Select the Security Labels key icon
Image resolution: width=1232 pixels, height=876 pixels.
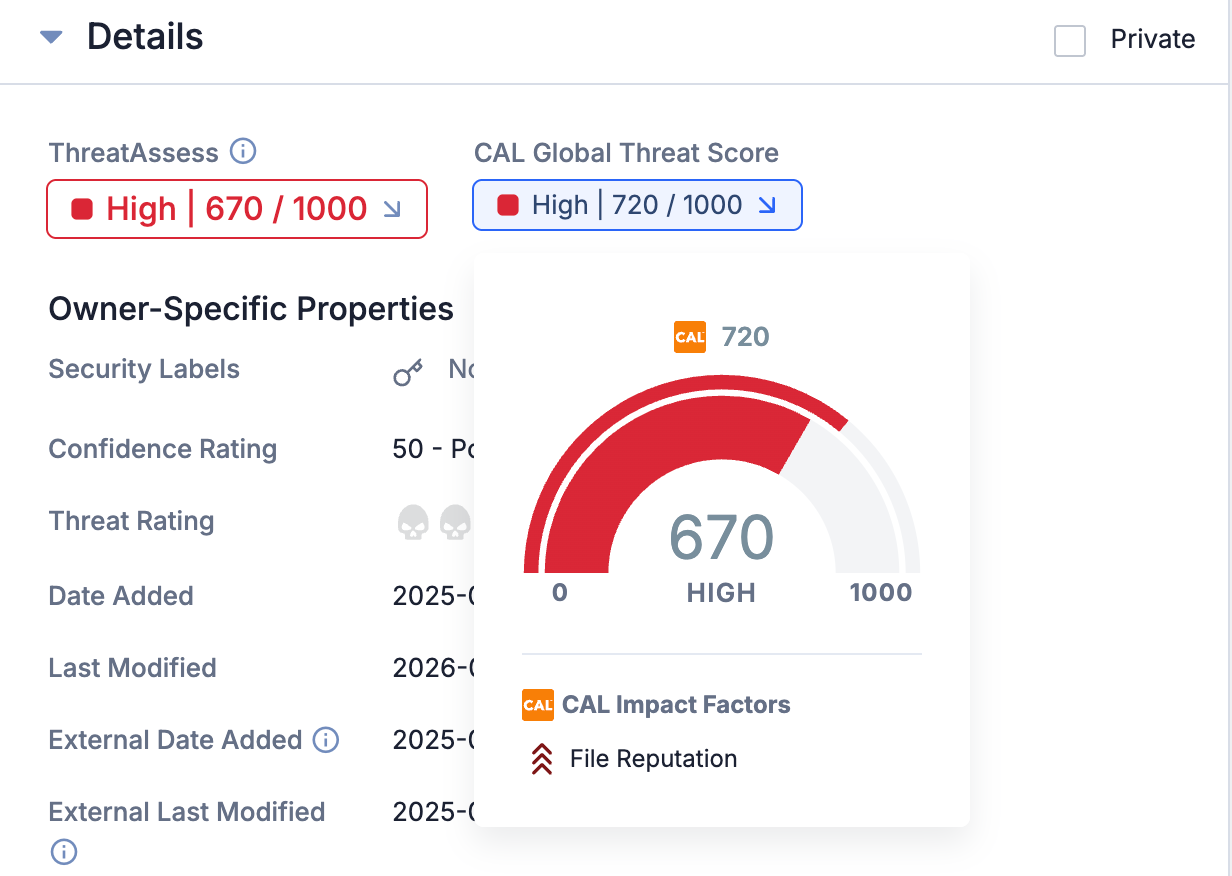[x=407, y=373]
